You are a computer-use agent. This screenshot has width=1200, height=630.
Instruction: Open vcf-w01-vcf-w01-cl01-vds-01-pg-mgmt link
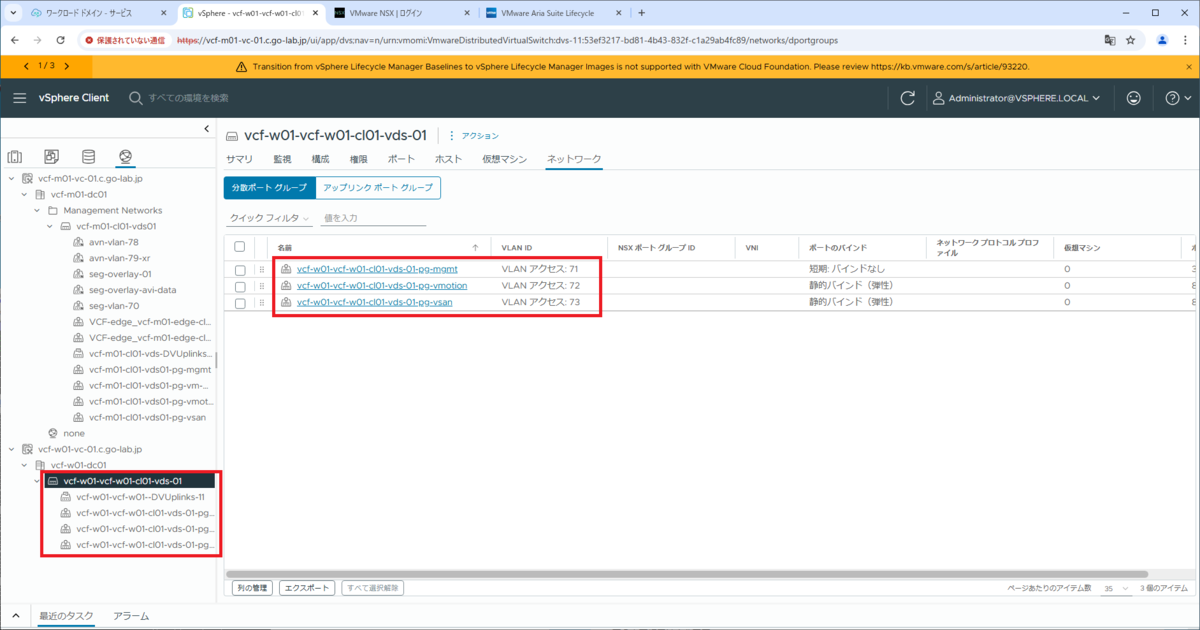pos(377,269)
